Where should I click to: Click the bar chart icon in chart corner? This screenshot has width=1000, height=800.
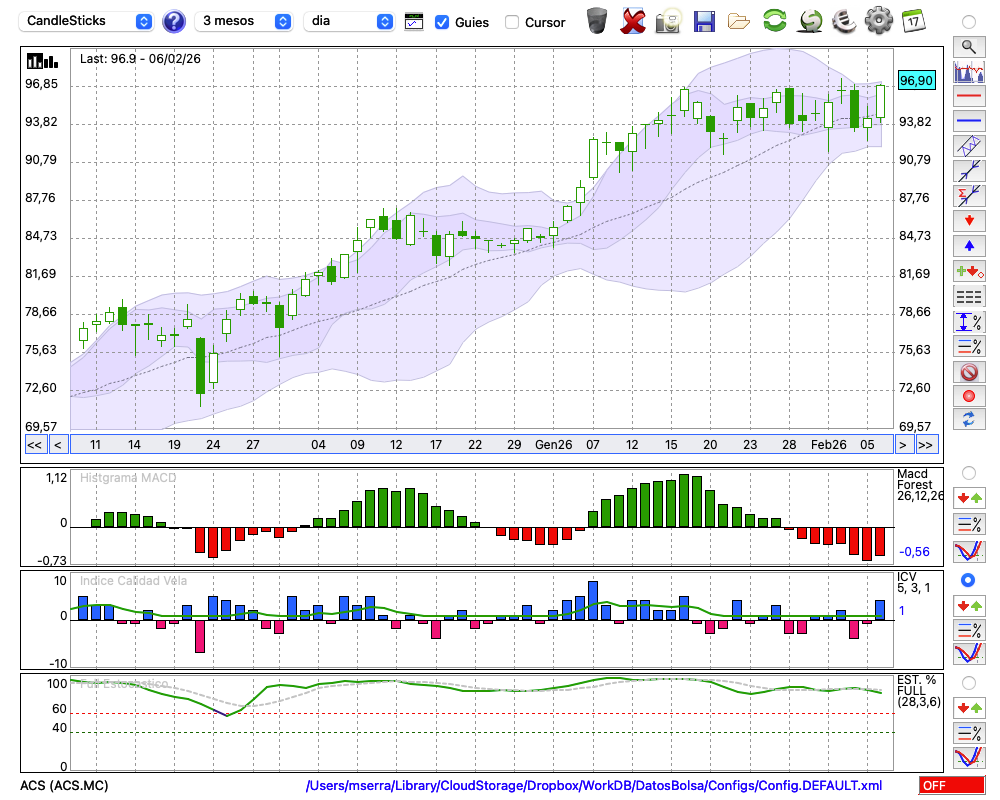point(42,61)
